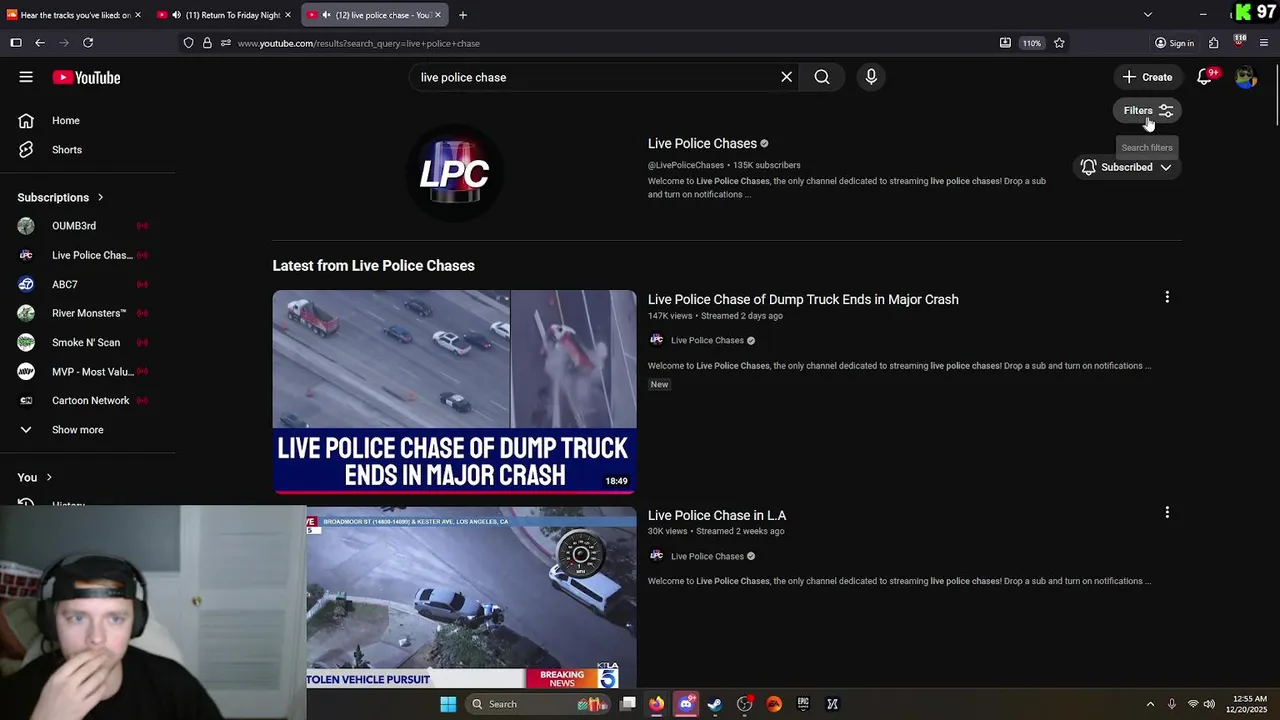This screenshot has width=1280, height=720.
Task: Open Steam from the taskbar
Action: pos(715,704)
